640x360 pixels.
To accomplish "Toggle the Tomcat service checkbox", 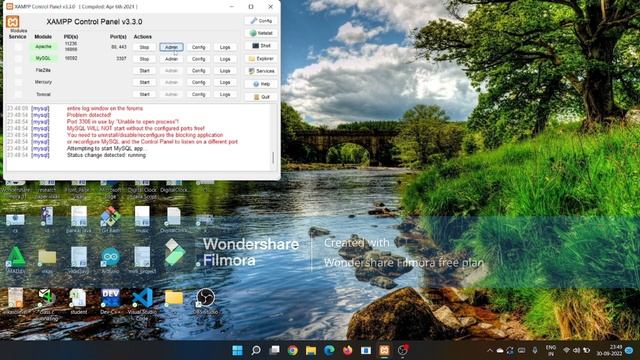I will pos(18,94).
